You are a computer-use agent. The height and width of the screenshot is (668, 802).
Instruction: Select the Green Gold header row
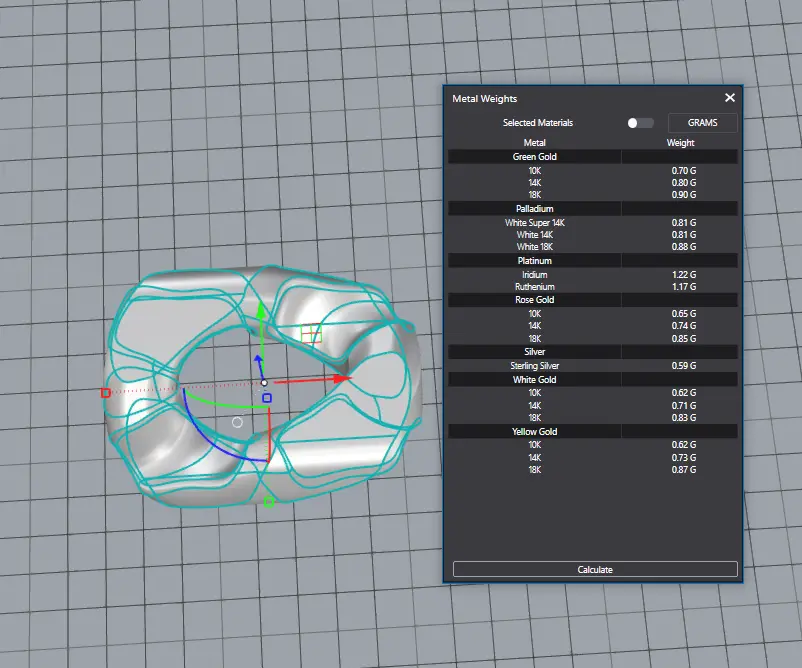(593, 157)
